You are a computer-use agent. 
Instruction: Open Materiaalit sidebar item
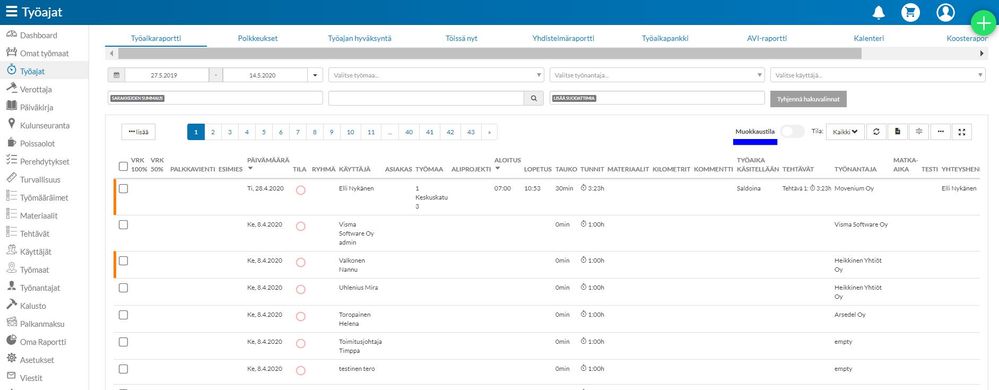(39, 215)
